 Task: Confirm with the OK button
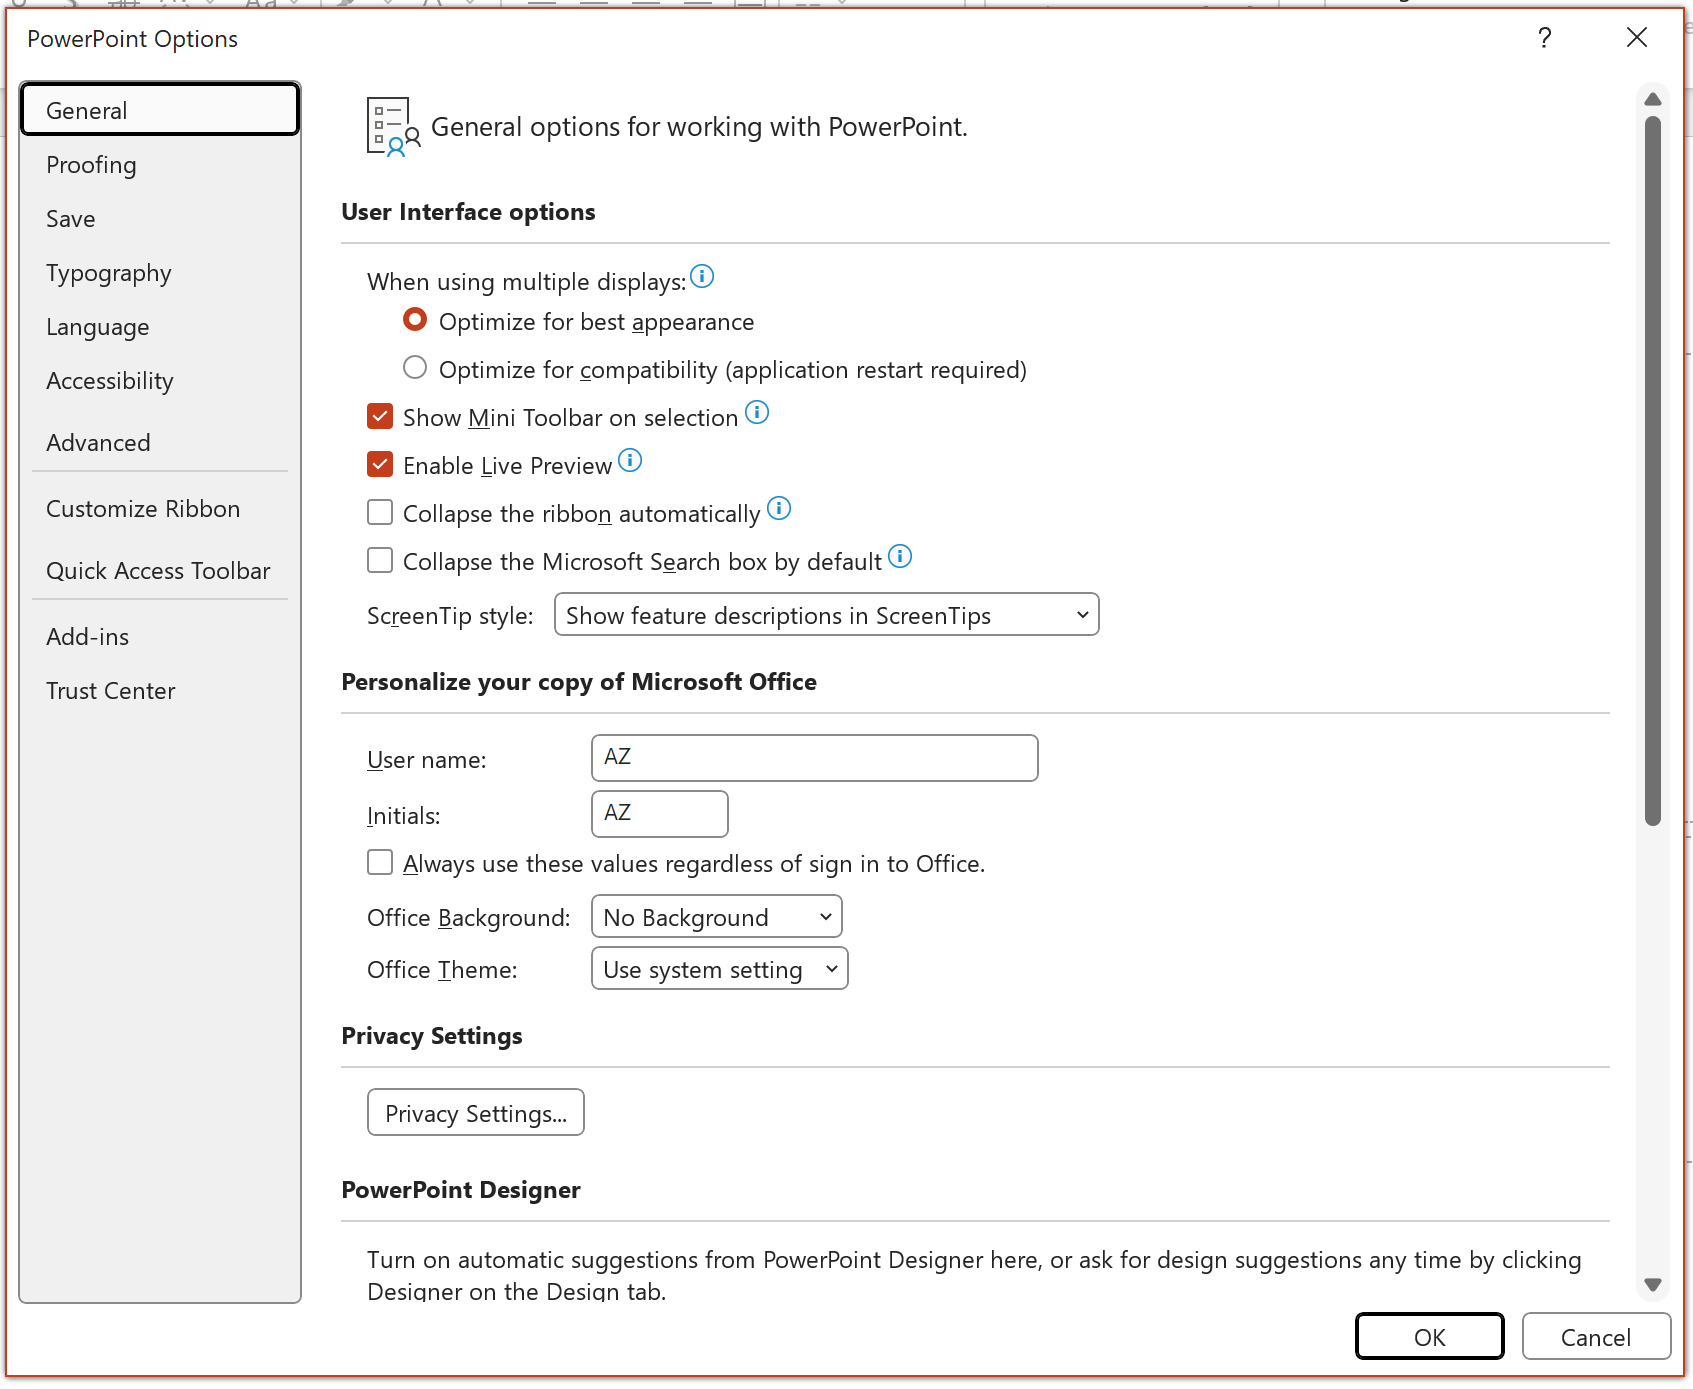[1430, 1337]
